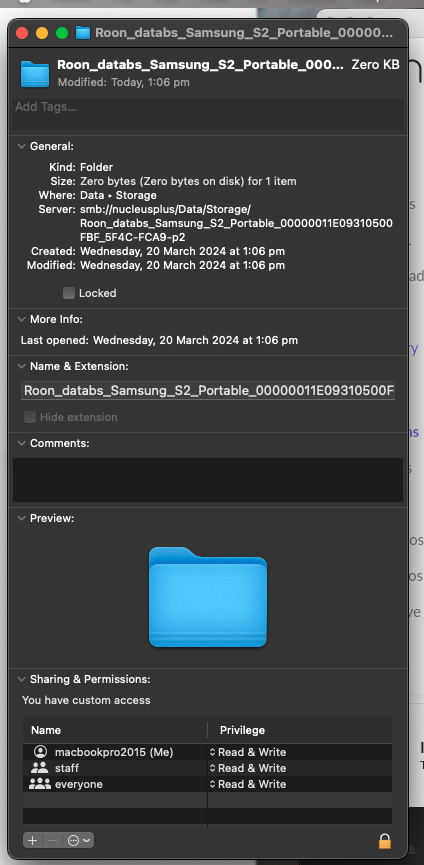Click the everyone group icon
The image size is (424, 865).
(x=40, y=784)
